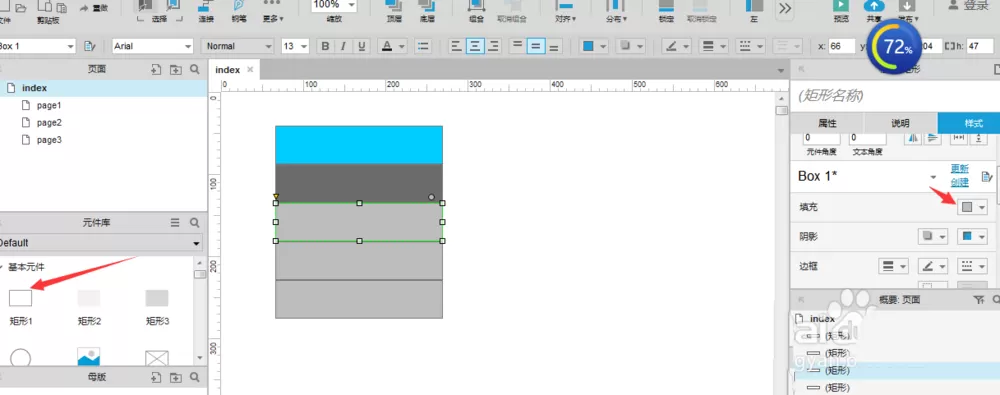
Task: Click the add folder icon in 页面 panel
Action: (175, 70)
